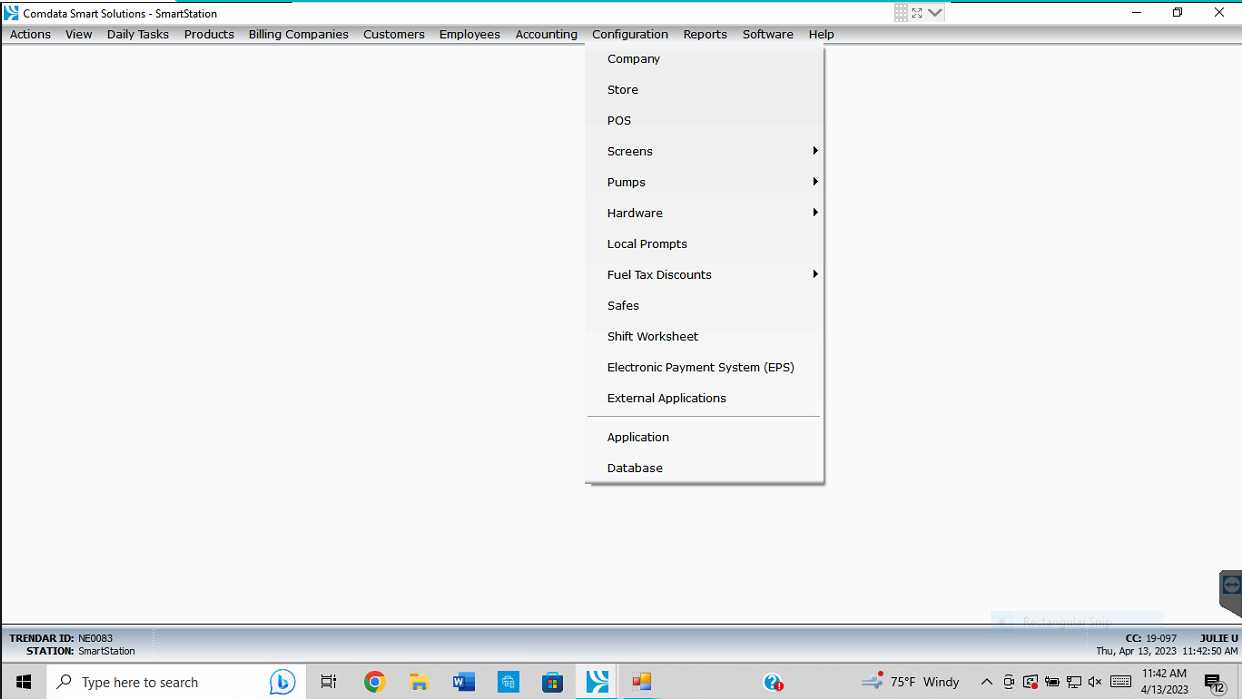Show hidden system tray icons

[986, 682]
